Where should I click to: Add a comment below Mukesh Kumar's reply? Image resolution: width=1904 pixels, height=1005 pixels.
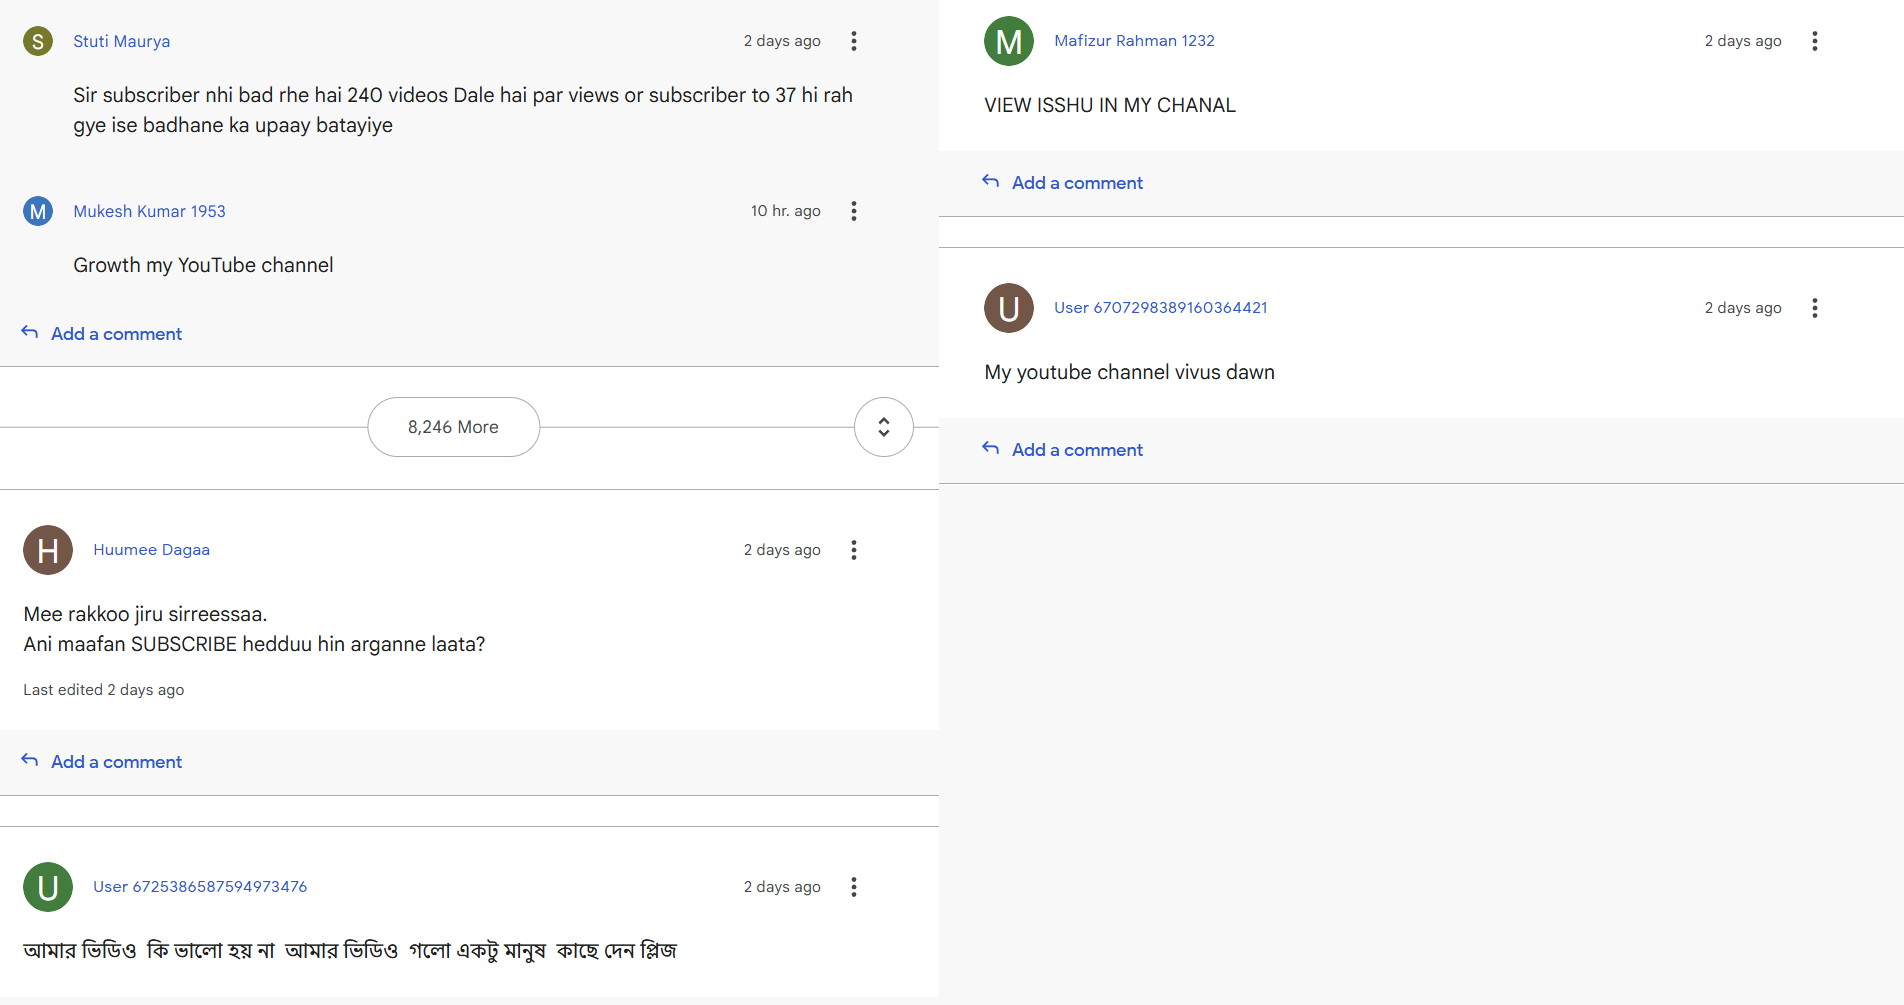click(117, 334)
